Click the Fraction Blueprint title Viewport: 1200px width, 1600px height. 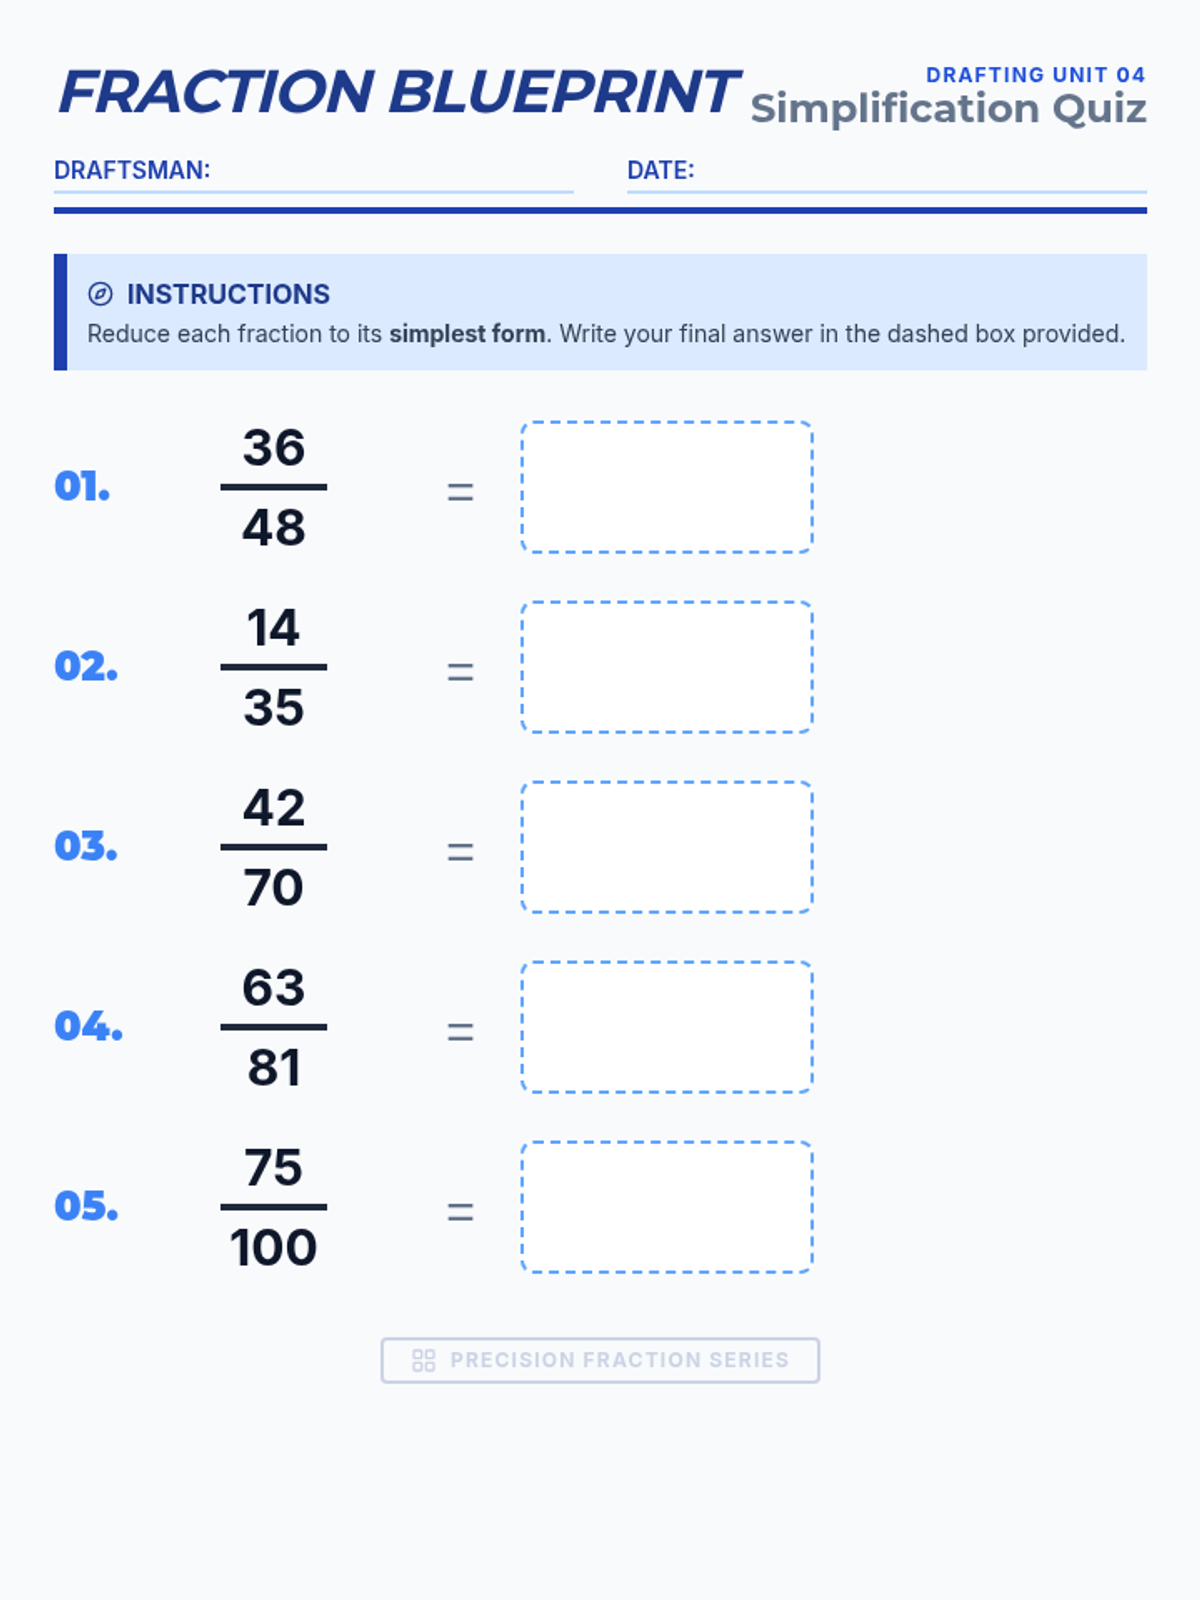click(x=398, y=92)
